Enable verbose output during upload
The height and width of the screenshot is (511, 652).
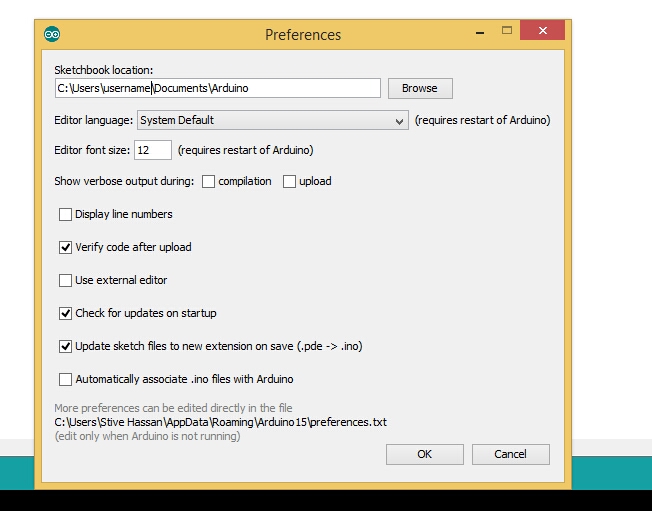tap(289, 181)
